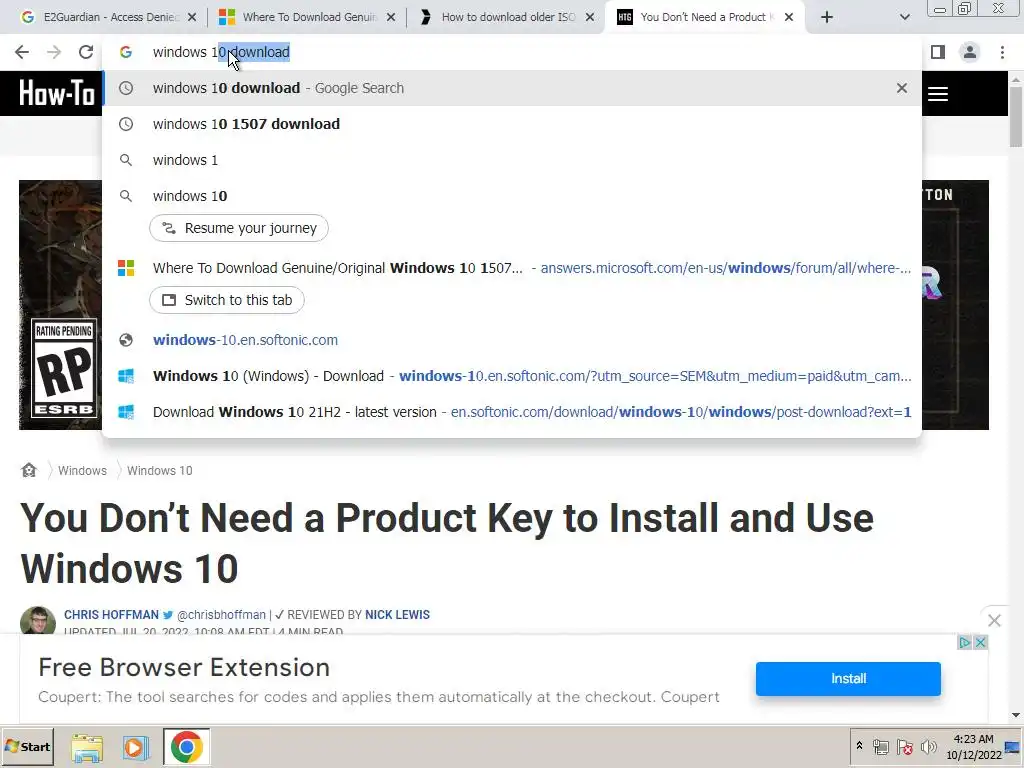Follow the Windows breadcrumb link
This screenshot has width=1024, height=768.
click(82, 471)
